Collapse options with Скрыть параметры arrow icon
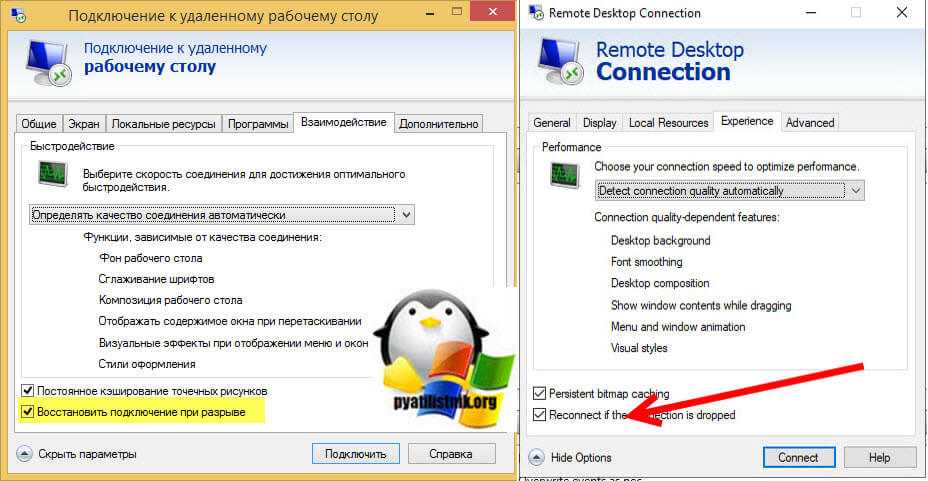 coord(24,453)
